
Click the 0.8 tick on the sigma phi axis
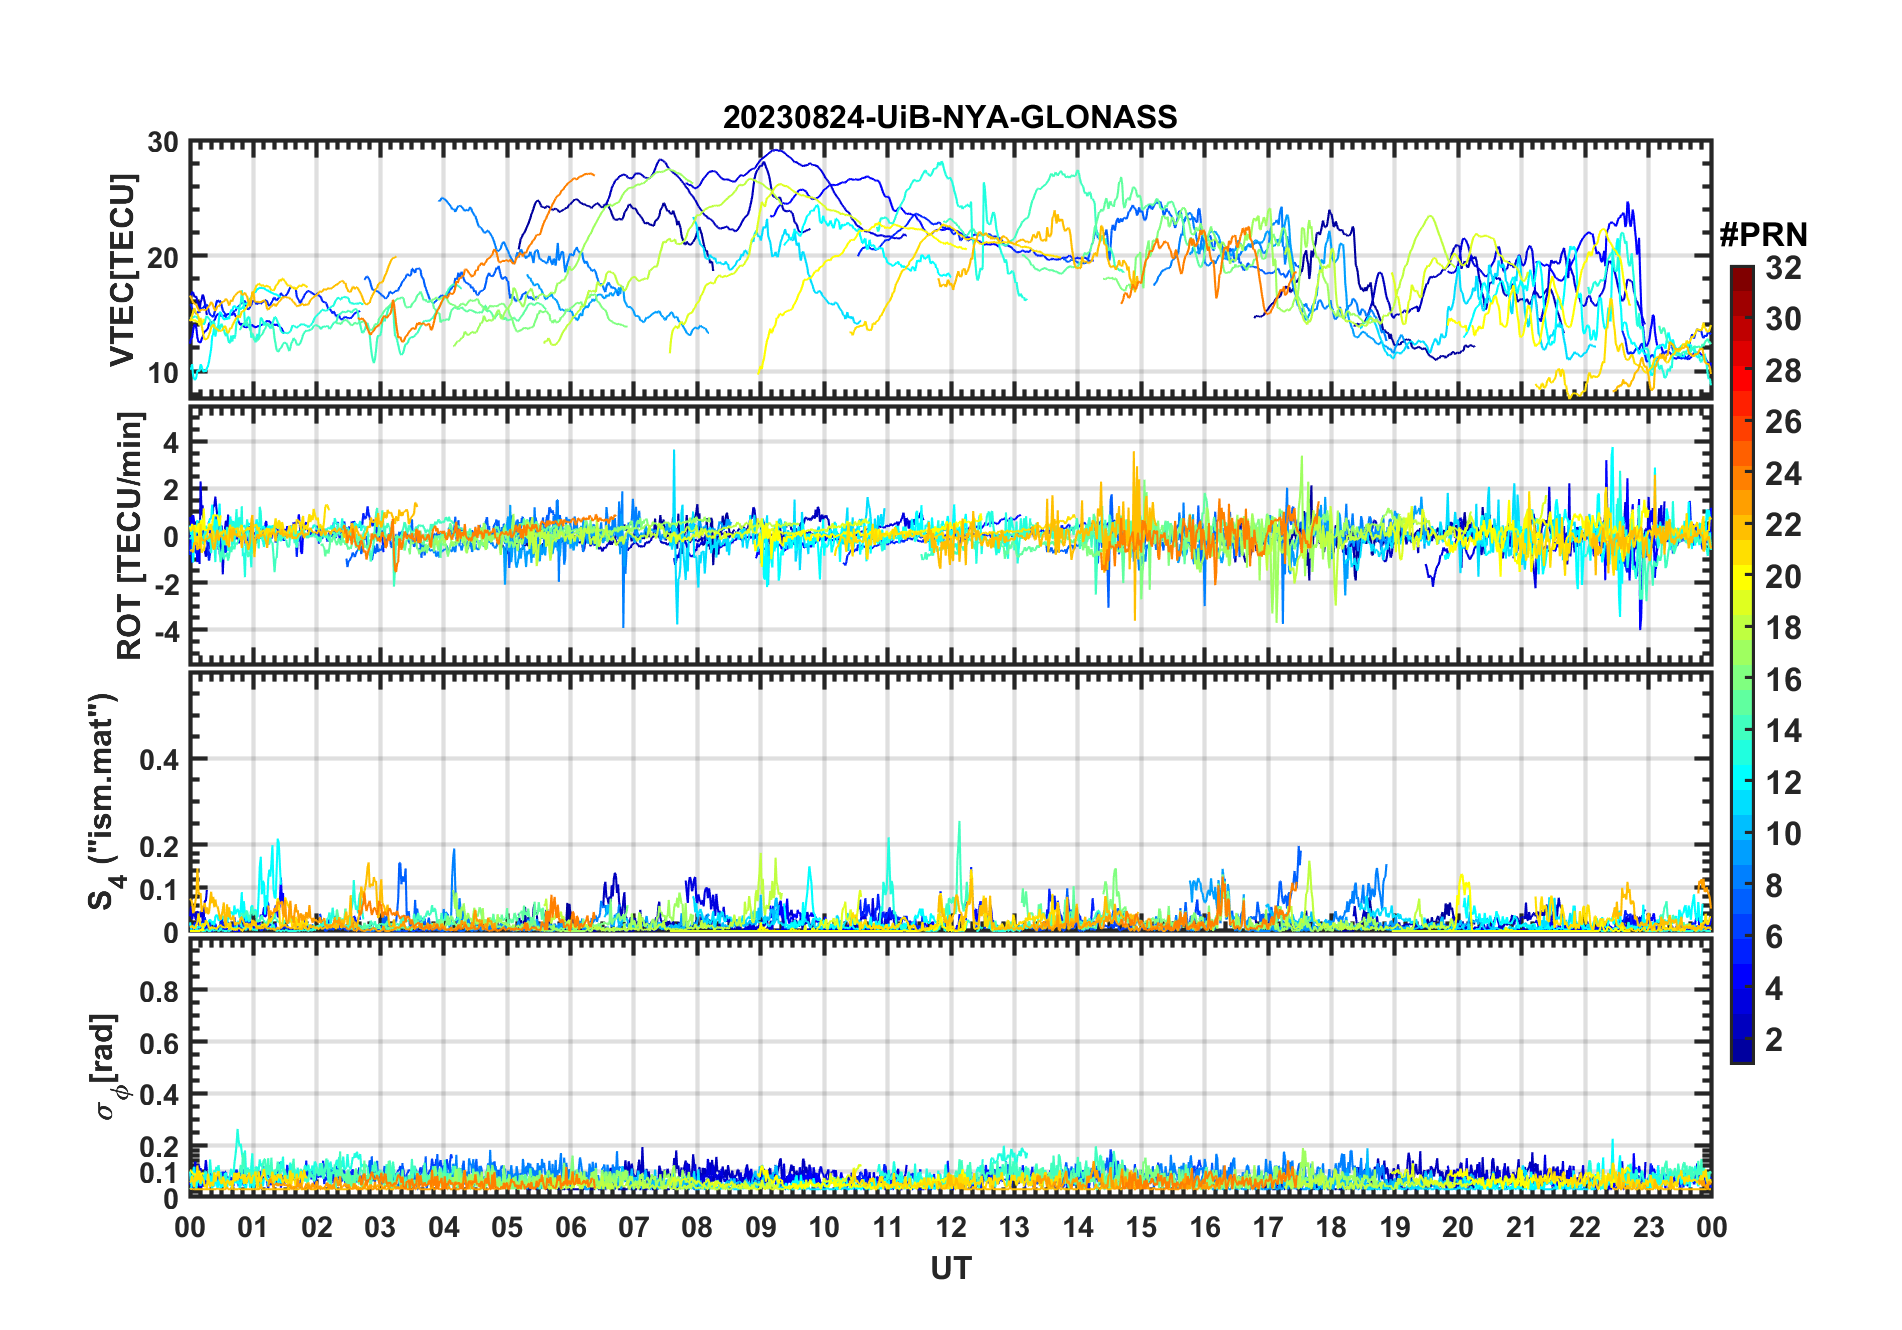159,991
